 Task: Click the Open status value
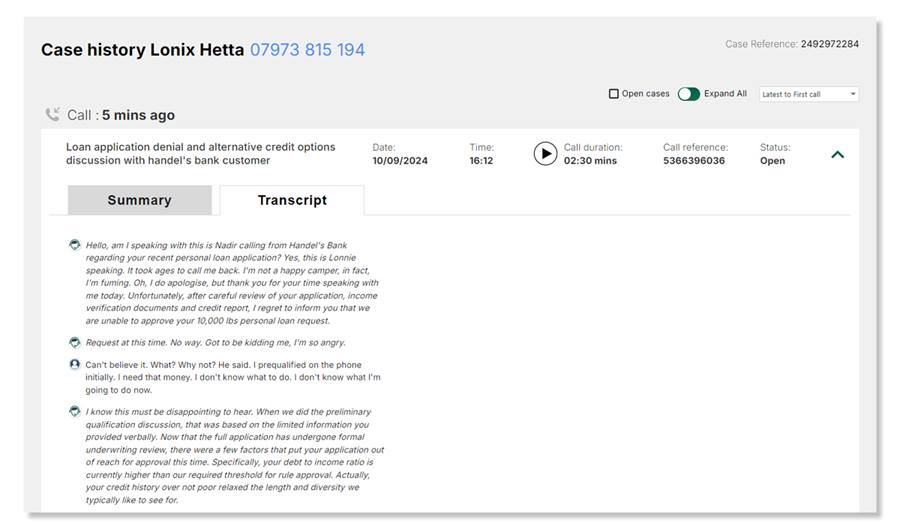click(773, 160)
